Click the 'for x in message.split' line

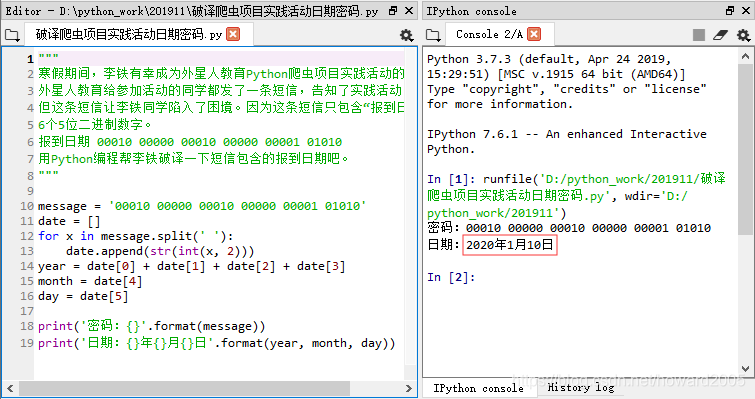(135, 236)
